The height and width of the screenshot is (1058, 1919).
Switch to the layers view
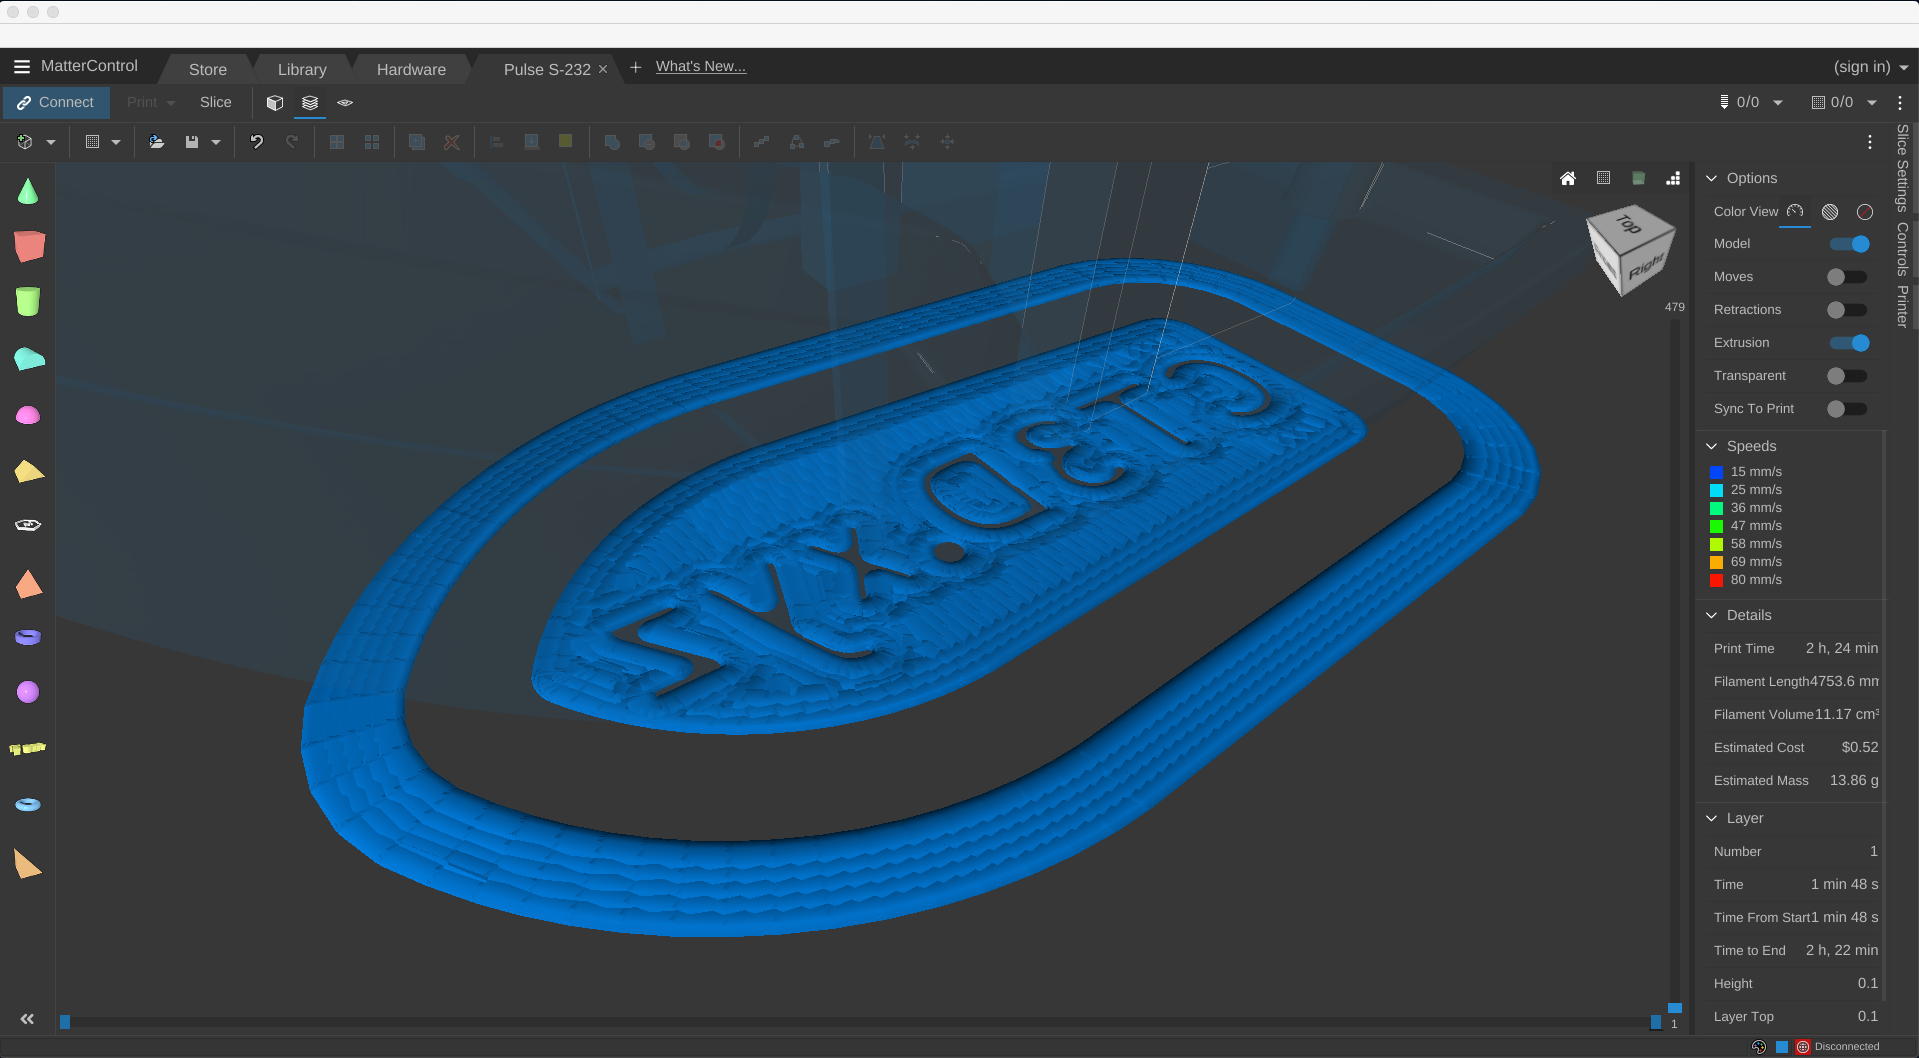tap(310, 102)
